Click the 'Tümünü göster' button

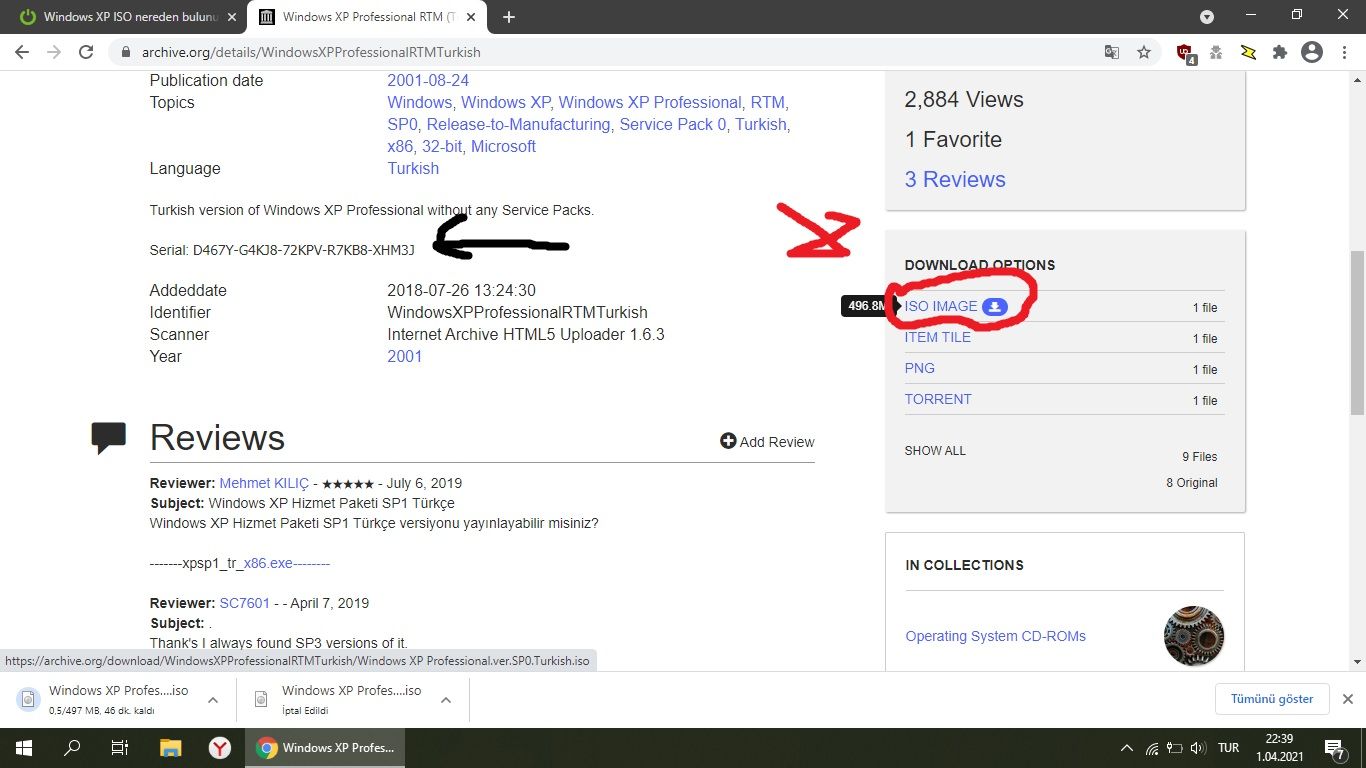click(x=1272, y=699)
